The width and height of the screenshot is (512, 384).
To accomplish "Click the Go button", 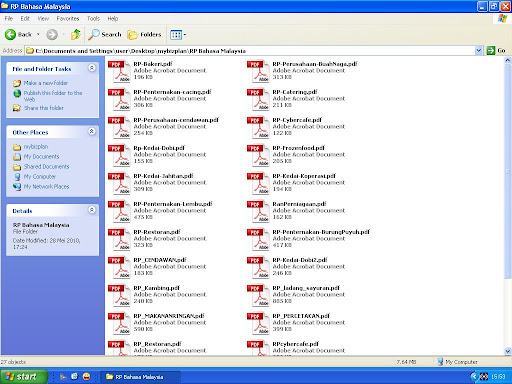I will coord(496,51).
